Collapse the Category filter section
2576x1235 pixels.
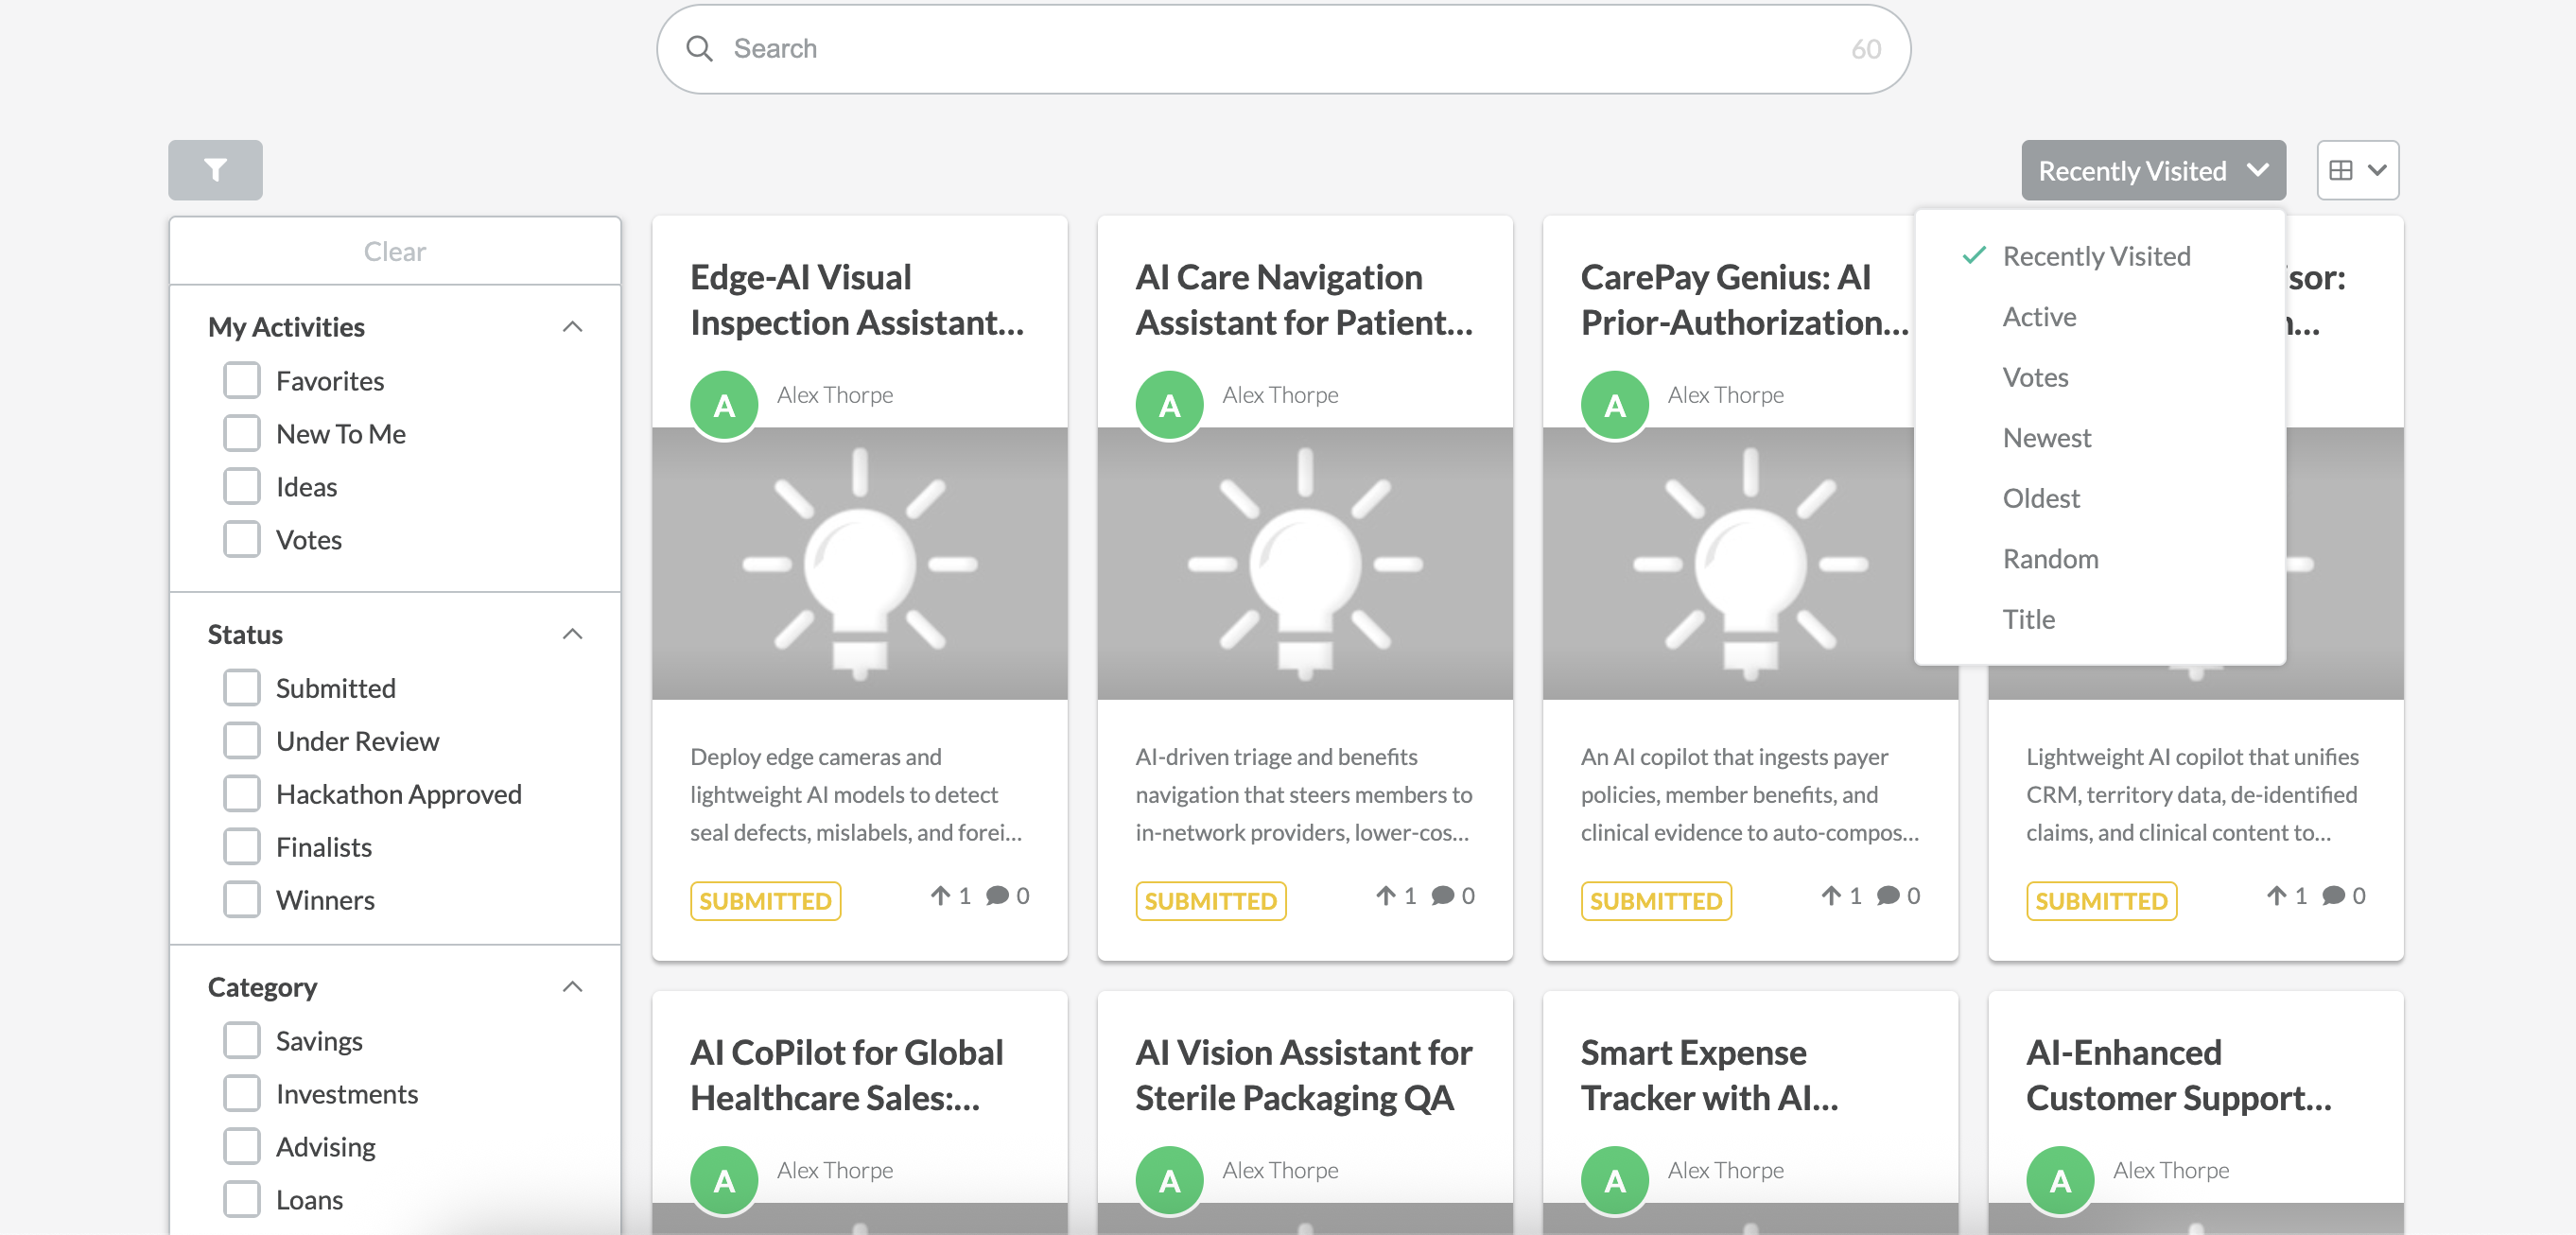(x=572, y=987)
